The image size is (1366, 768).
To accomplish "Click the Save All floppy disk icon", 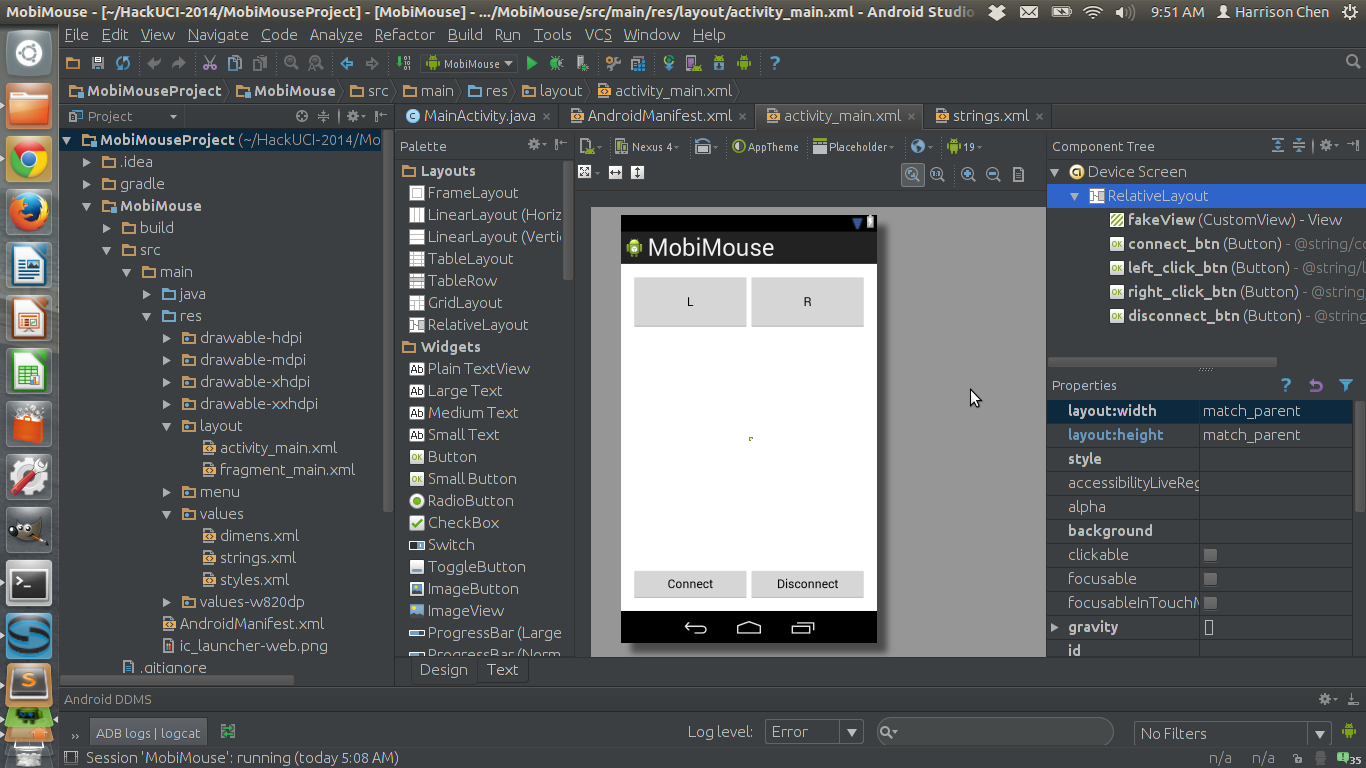I will point(98,63).
